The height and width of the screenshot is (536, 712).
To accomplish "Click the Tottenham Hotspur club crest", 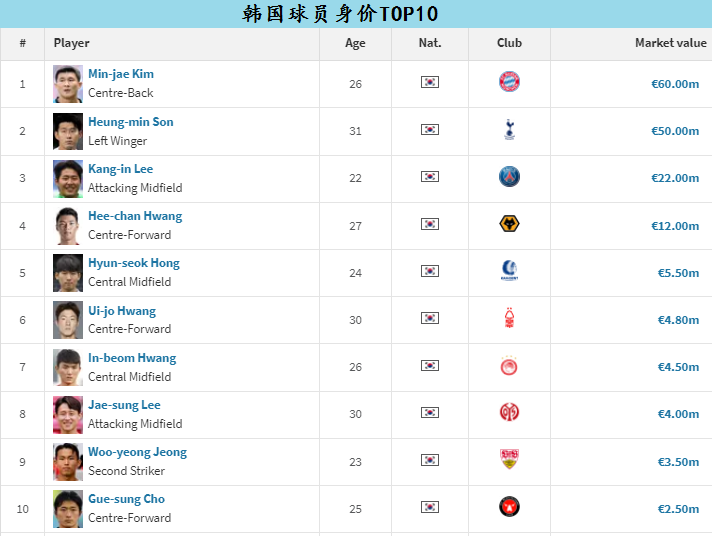I will click(x=509, y=130).
